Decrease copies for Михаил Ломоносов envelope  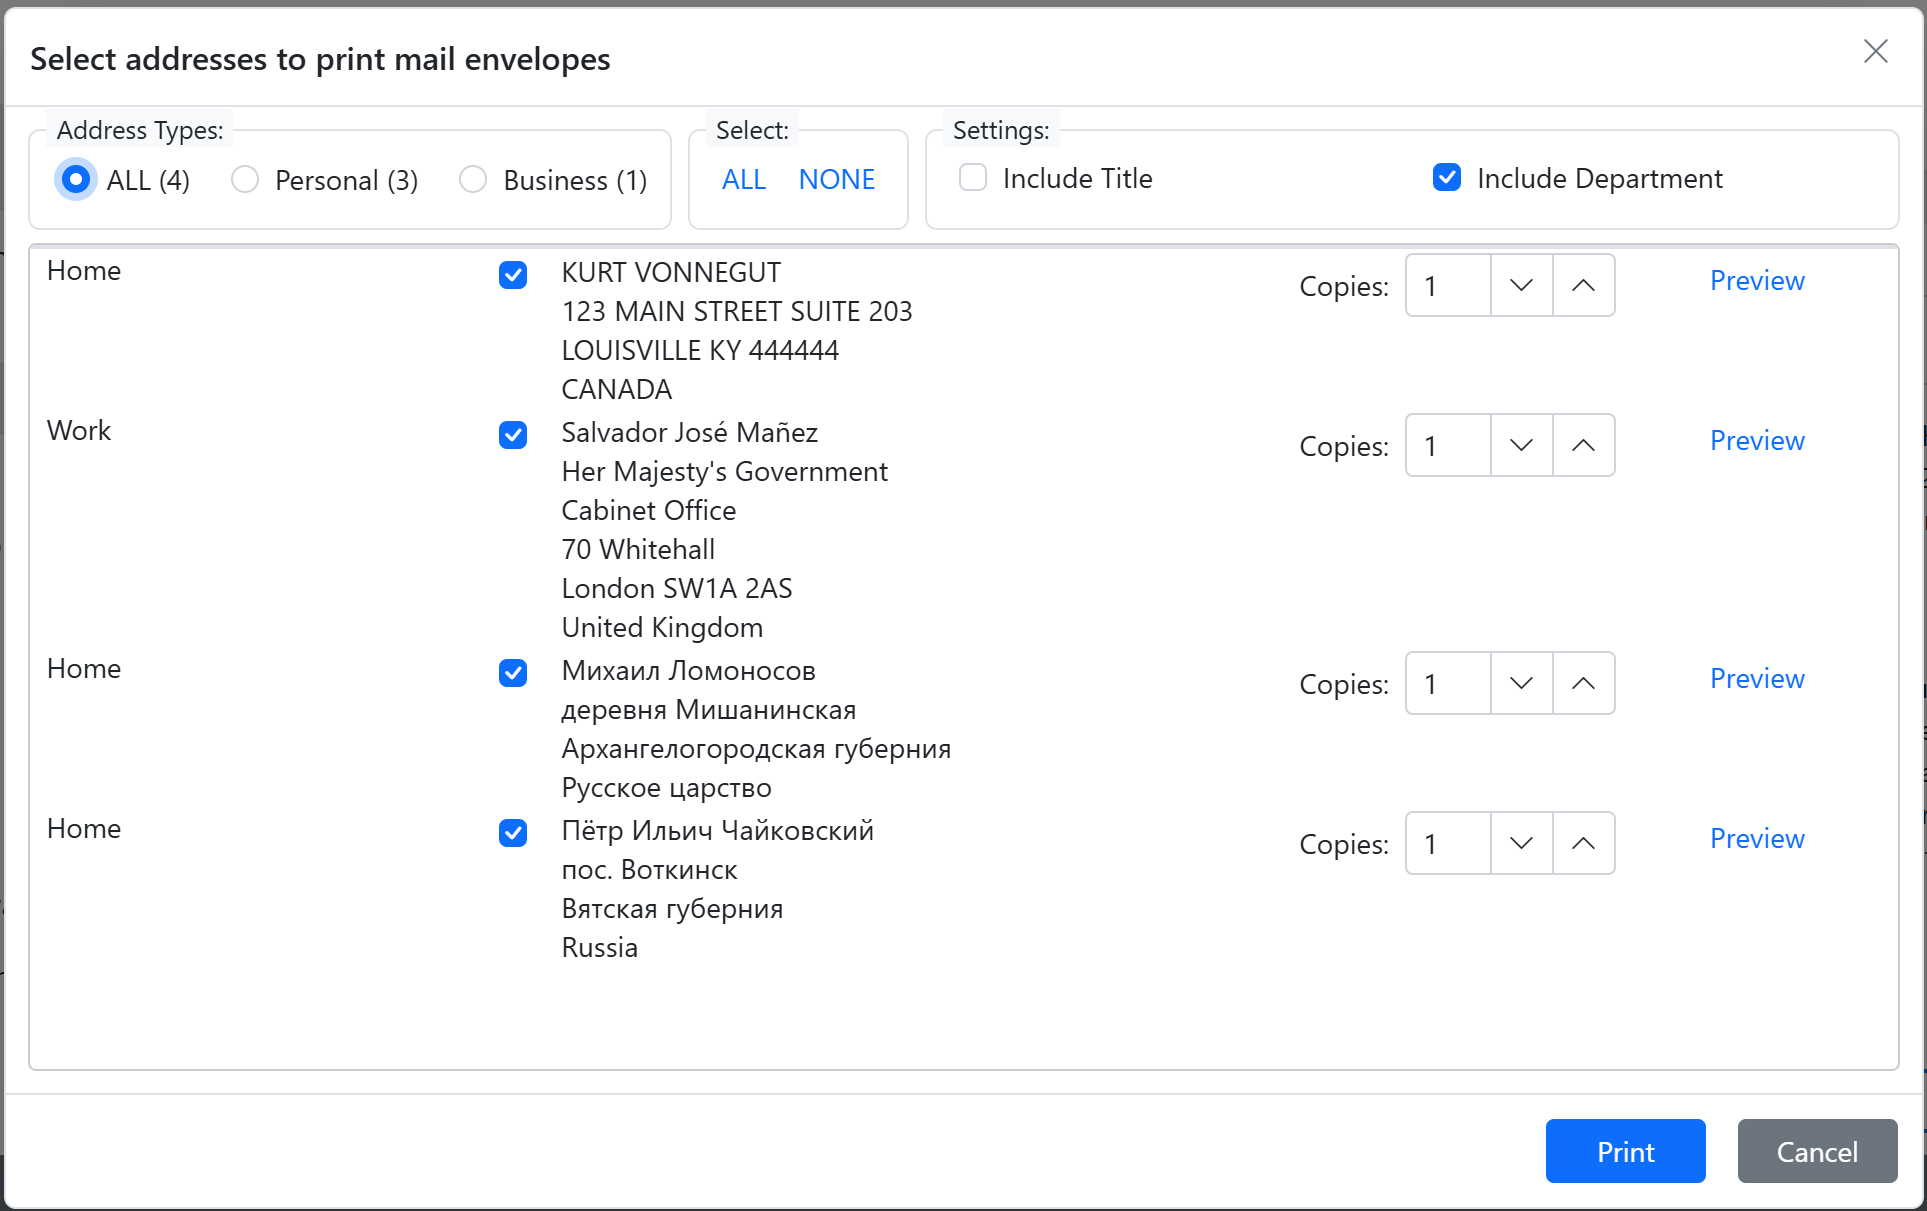1520,683
